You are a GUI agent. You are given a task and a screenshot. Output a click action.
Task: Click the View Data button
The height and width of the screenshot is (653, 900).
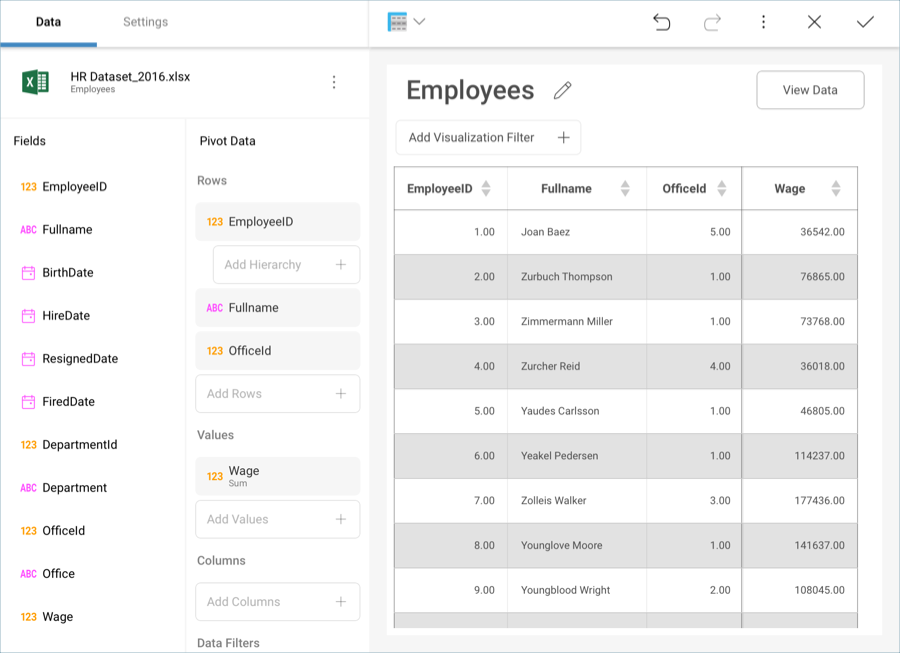(x=810, y=90)
